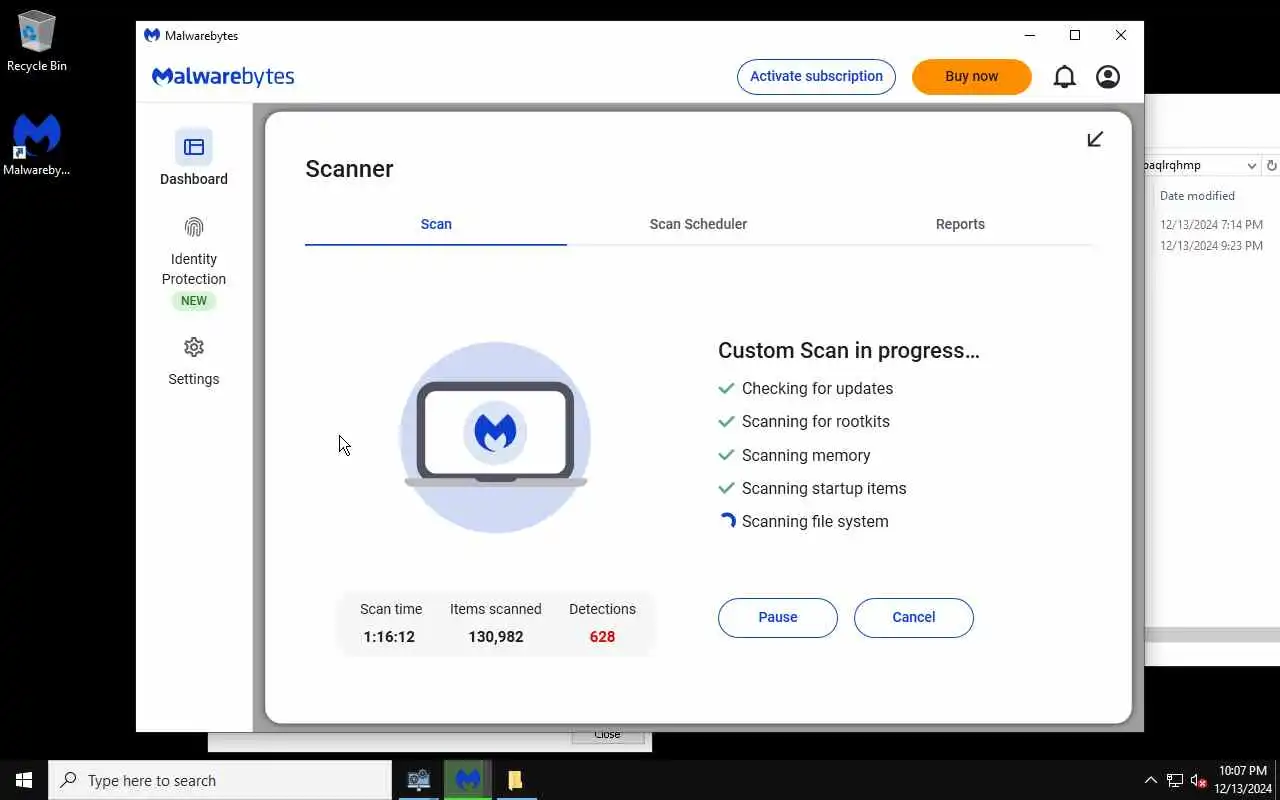Open the Dashboard sidebar icon
The height and width of the screenshot is (800, 1280).
coord(194,147)
